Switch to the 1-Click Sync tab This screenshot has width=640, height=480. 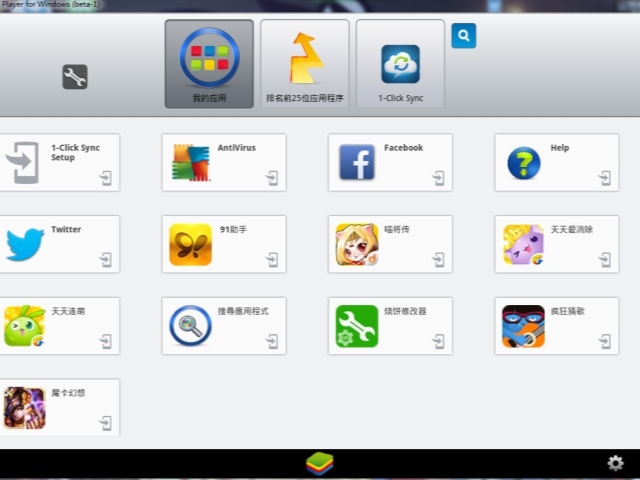(400, 64)
